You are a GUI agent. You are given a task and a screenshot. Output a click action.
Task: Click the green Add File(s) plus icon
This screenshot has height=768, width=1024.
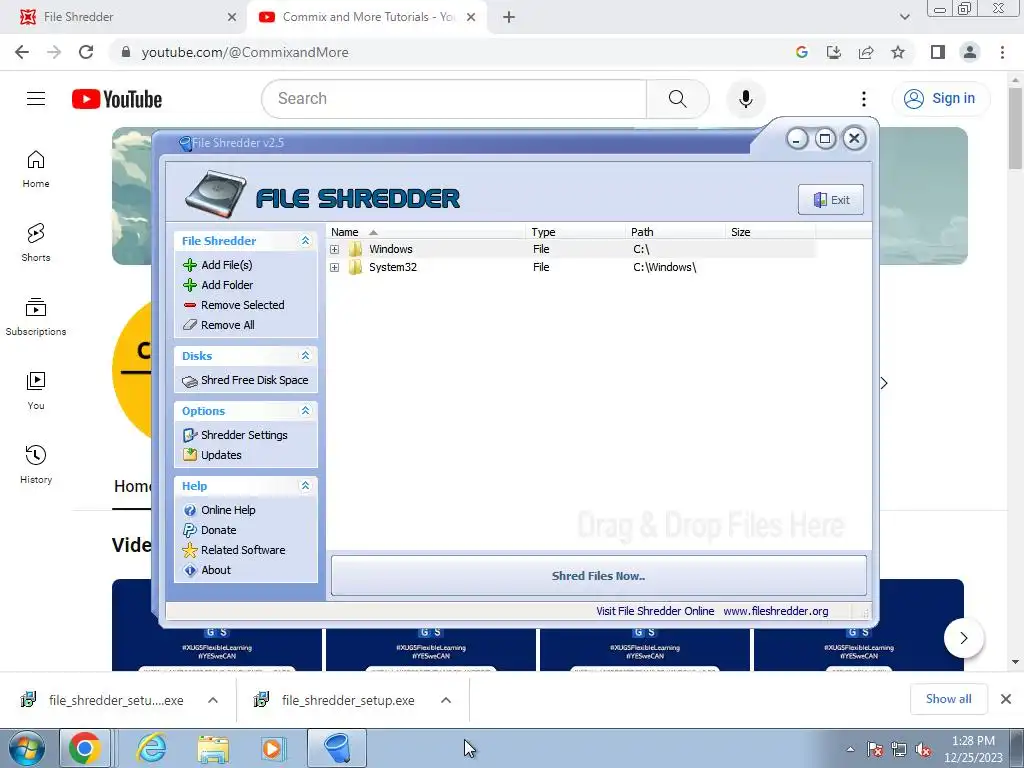[190, 265]
